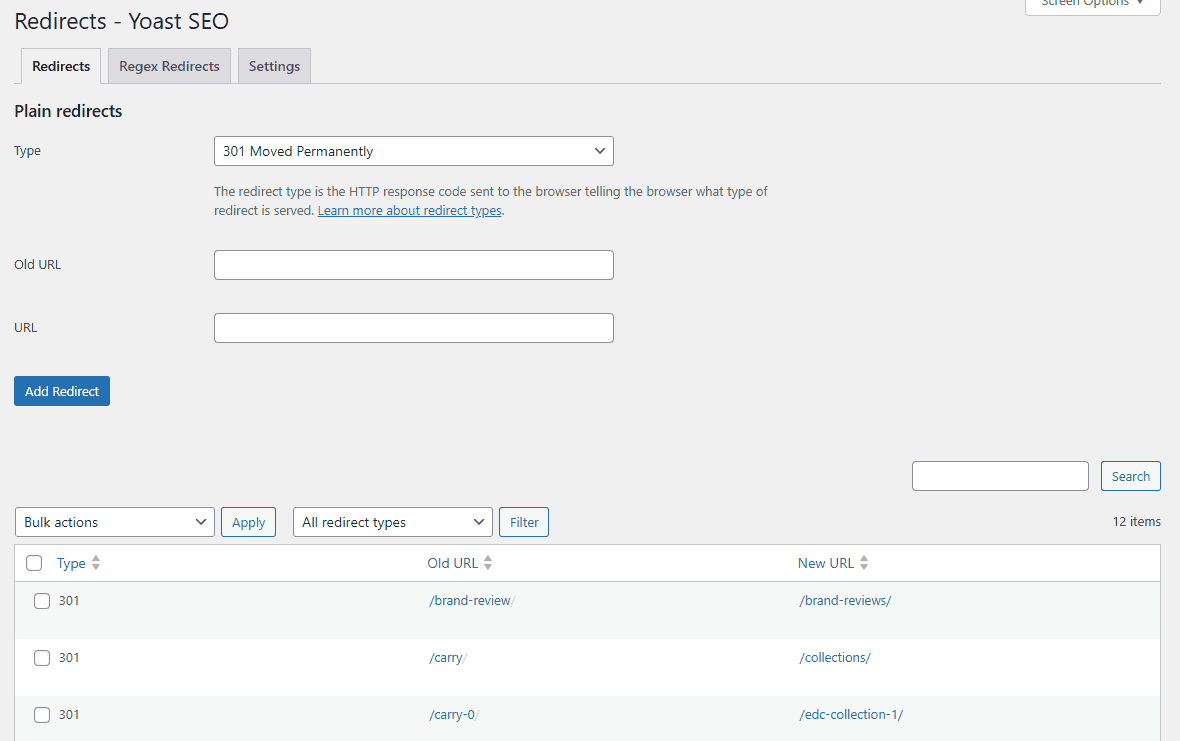Open the Settings tab
The width and height of the screenshot is (1180, 741).
click(274, 66)
